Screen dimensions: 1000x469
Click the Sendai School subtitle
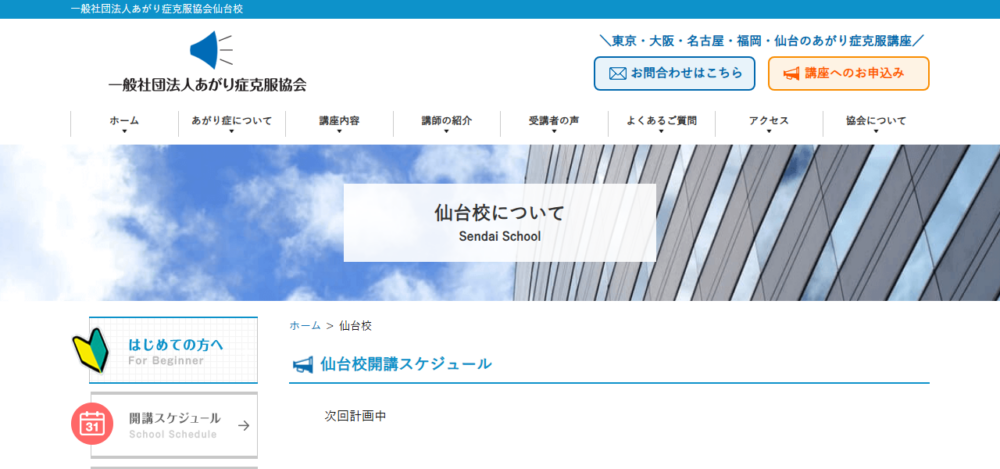[500, 236]
